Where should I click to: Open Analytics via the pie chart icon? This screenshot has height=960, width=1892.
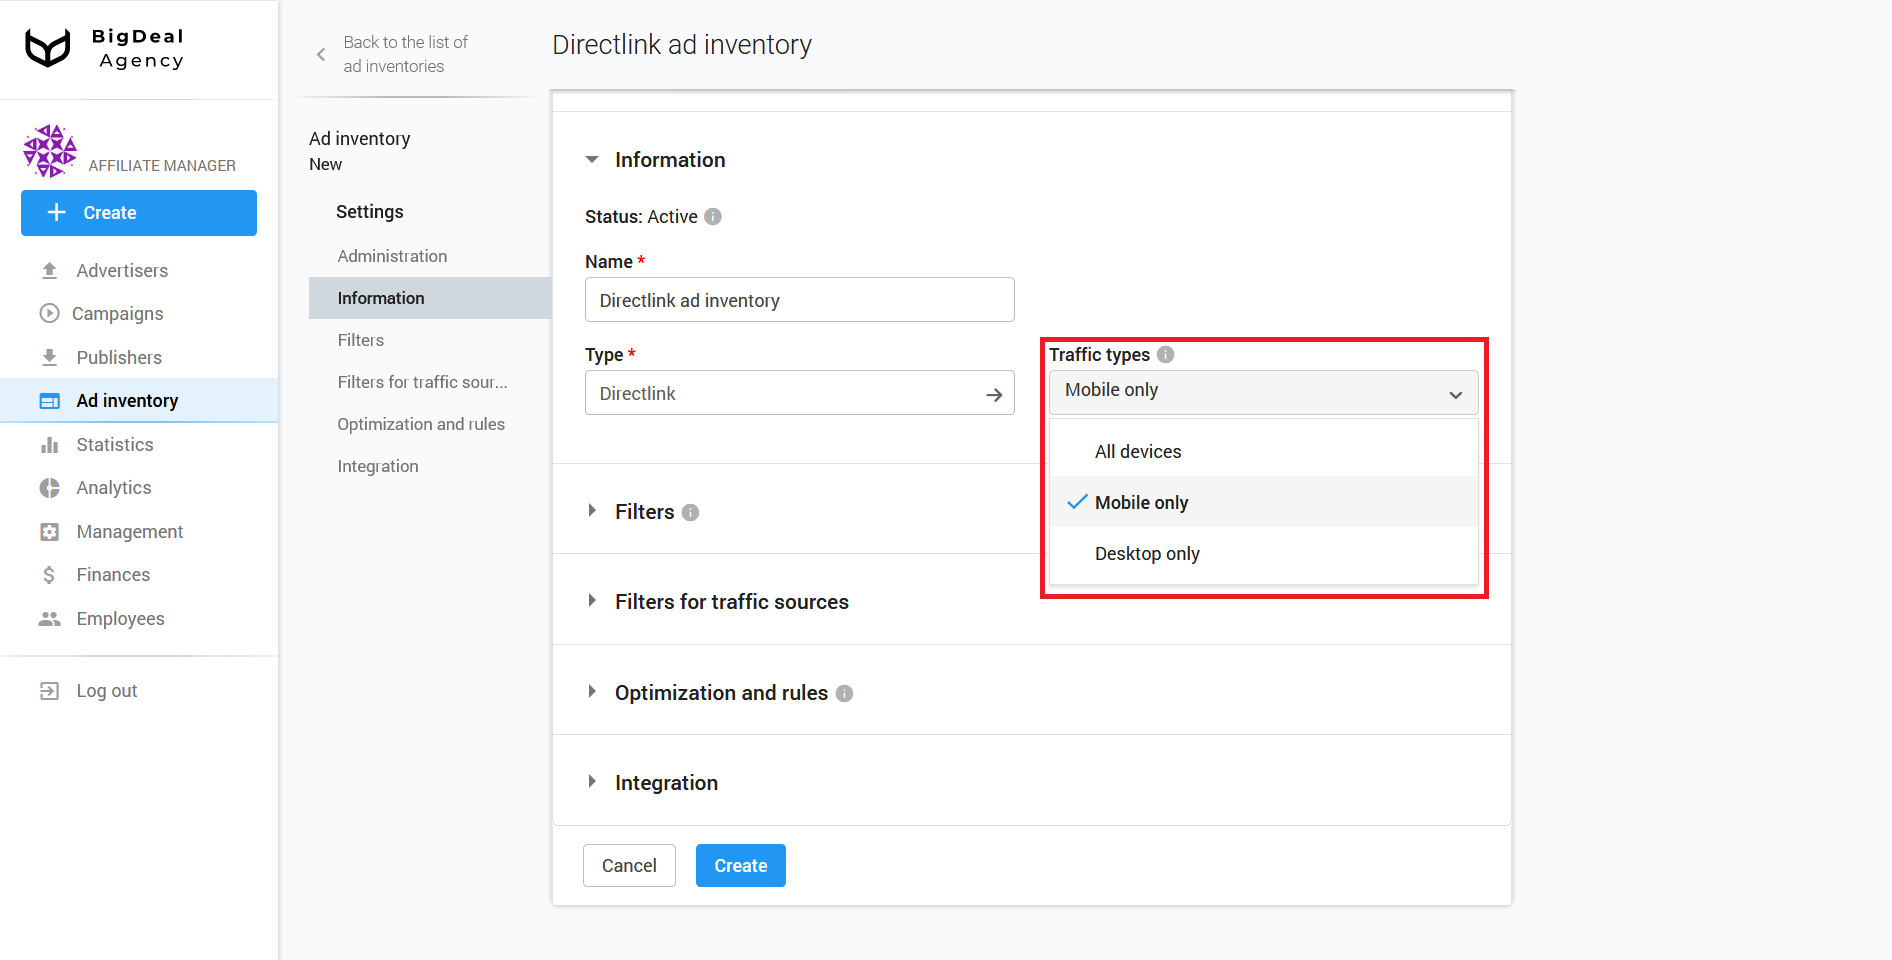[x=50, y=488]
